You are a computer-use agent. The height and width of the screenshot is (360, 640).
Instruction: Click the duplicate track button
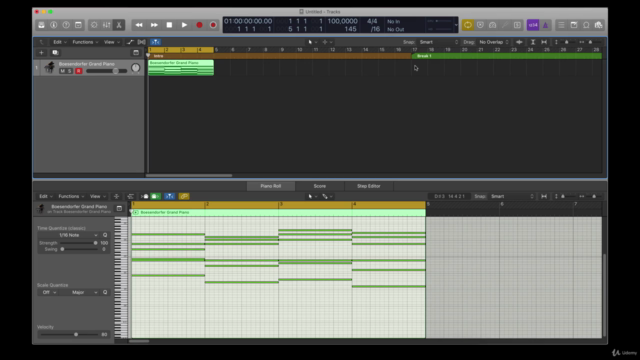coord(56,53)
